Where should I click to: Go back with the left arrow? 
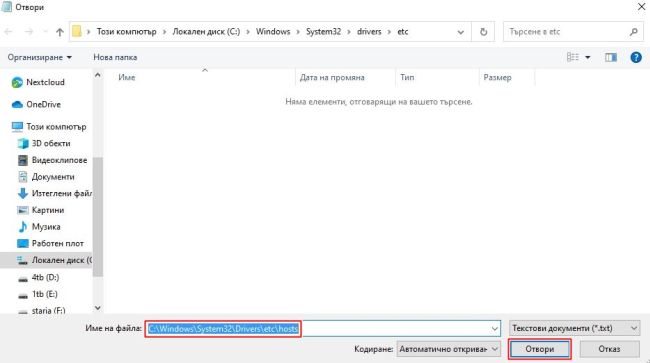9,32
